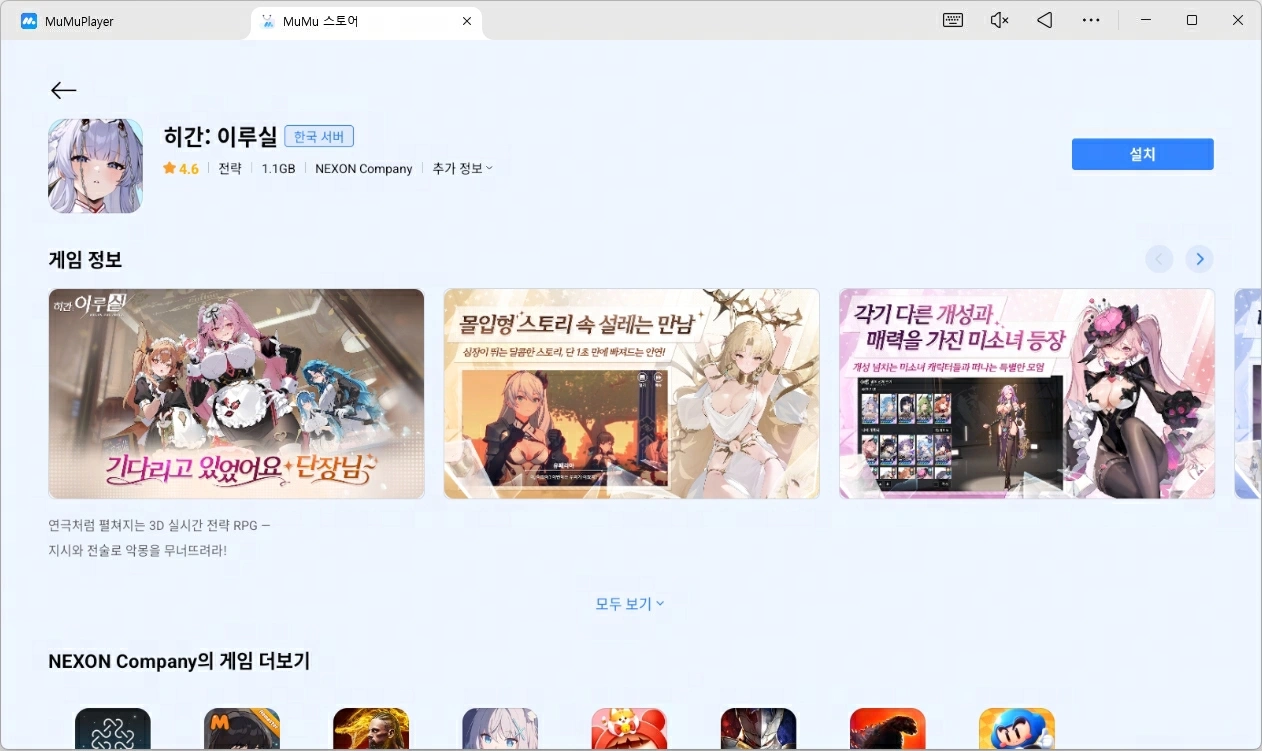The width and height of the screenshot is (1262, 751).
Task: Switch to the MuMu 스토어 tab
Action: pyautogui.click(x=367, y=21)
